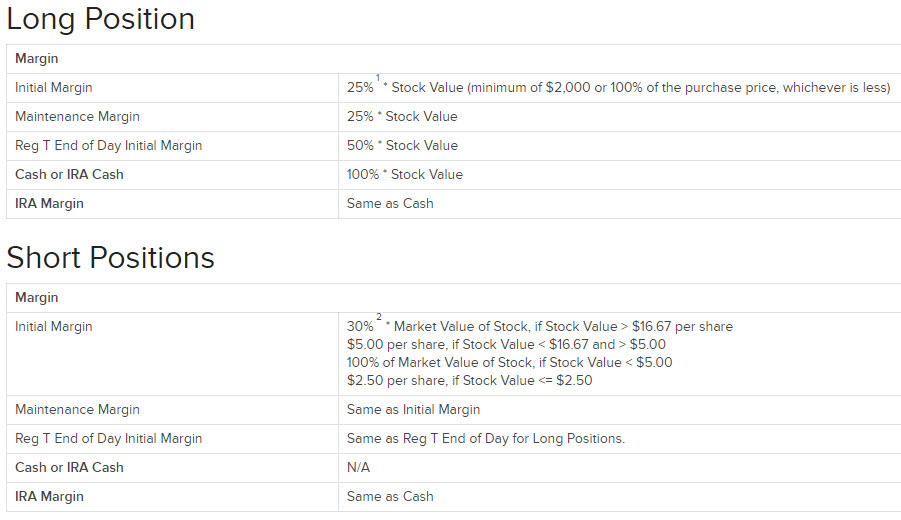Click footnote 2 superscript beside 30% Market Value
The height and width of the screenshot is (520, 901).
379,318
